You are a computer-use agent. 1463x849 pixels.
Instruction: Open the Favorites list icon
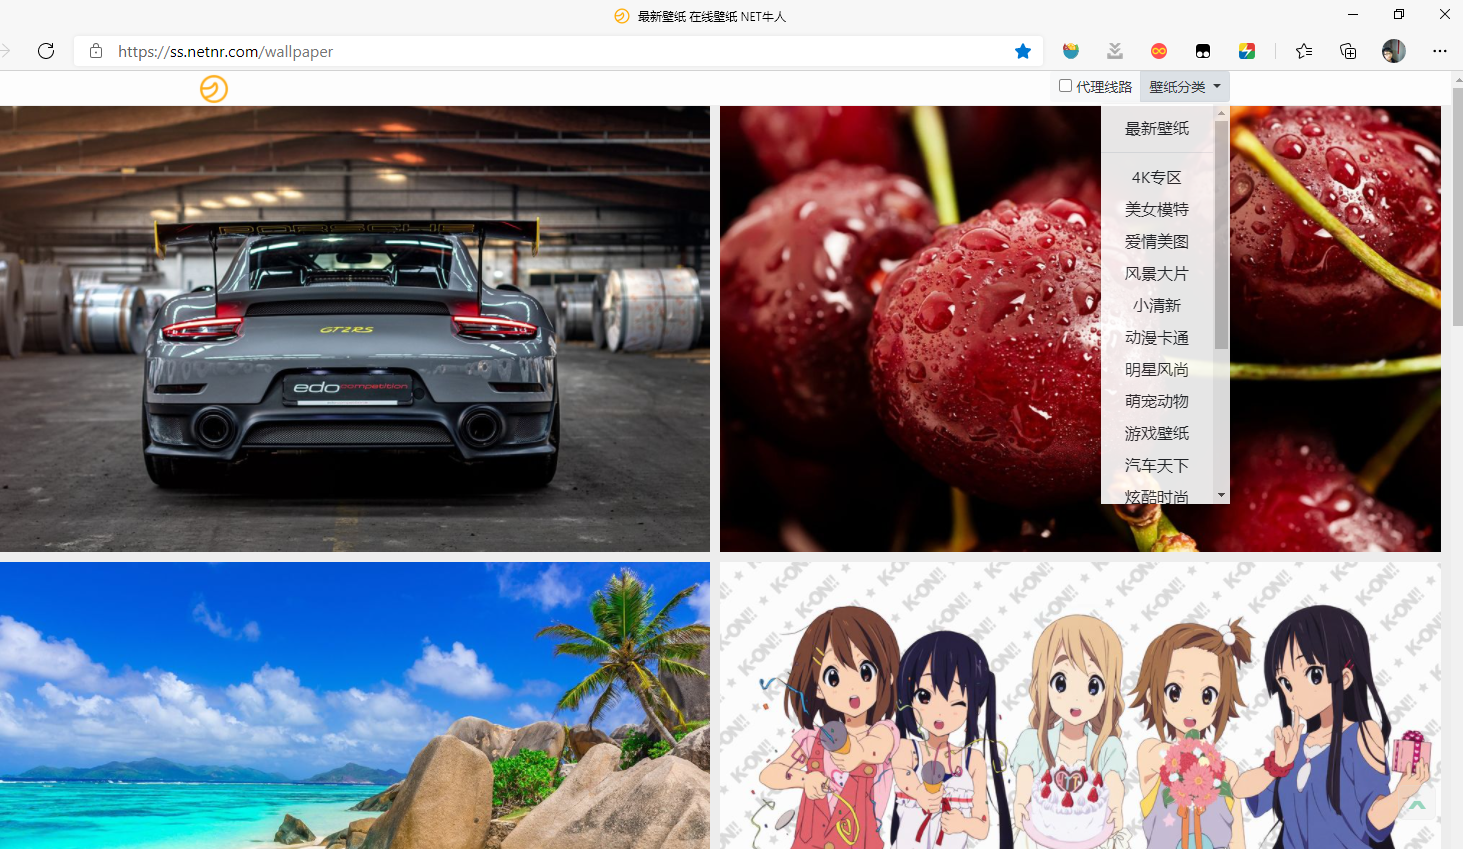pyautogui.click(x=1304, y=51)
